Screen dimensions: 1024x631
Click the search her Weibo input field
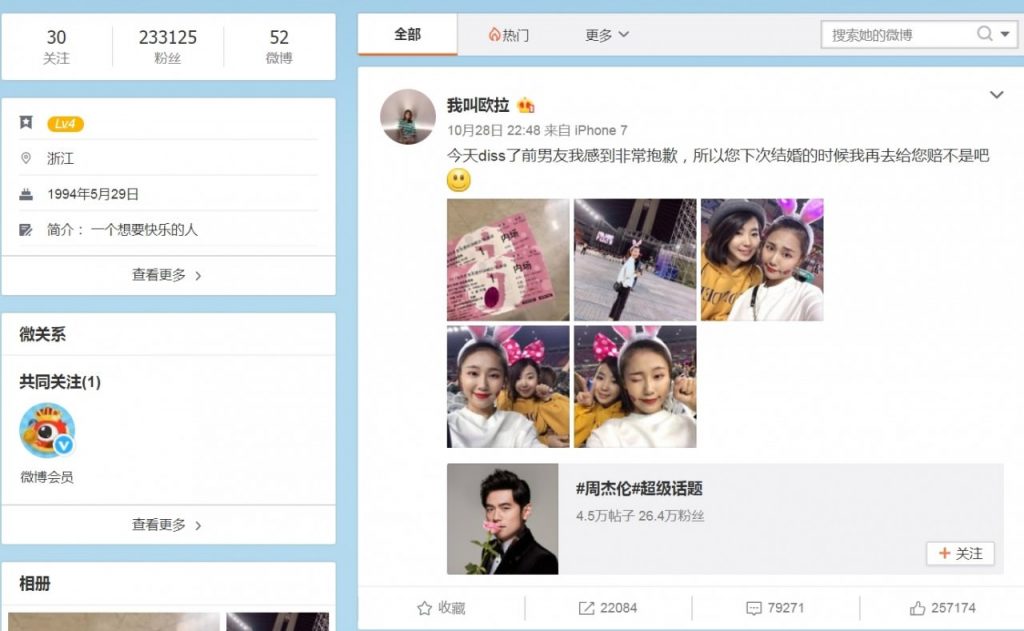897,35
